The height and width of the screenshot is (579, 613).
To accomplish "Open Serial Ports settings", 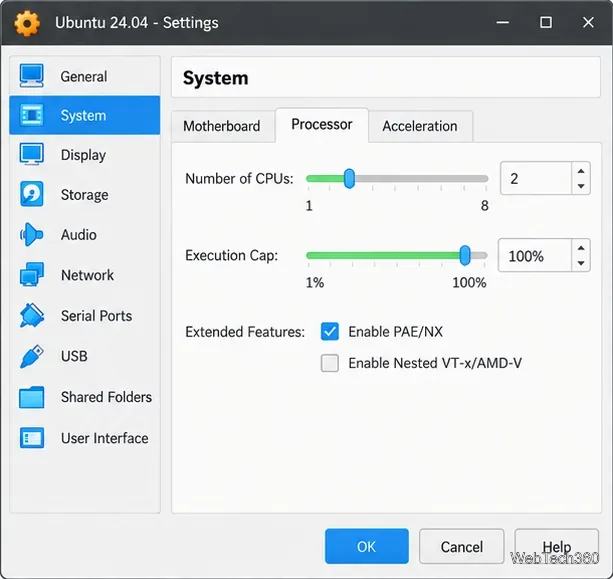I will [x=85, y=315].
